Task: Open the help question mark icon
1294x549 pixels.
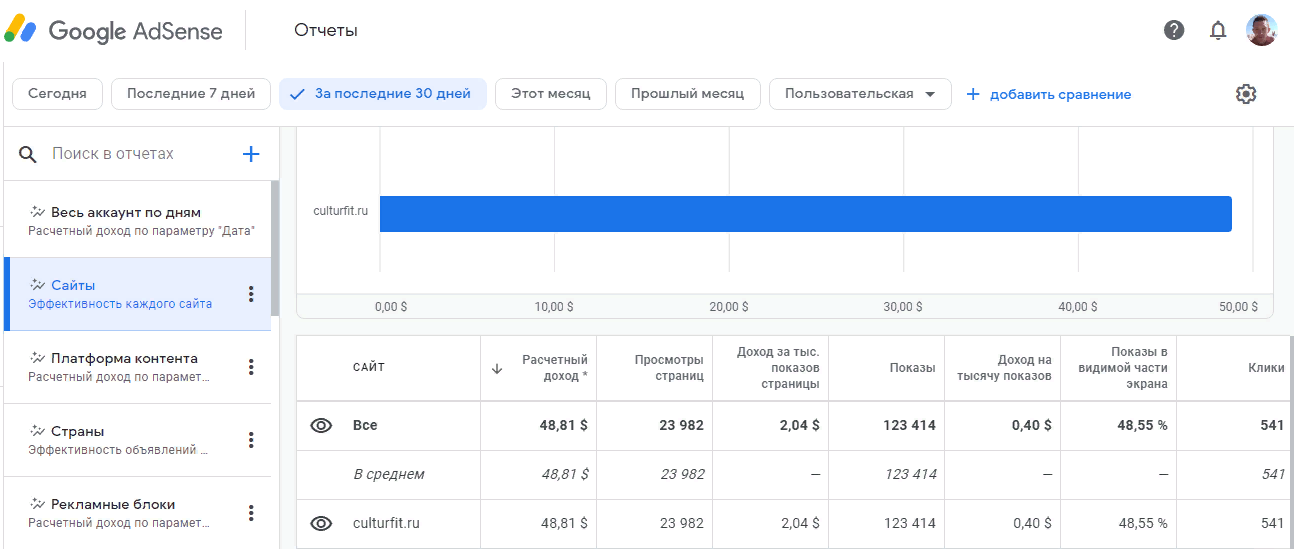Action: [1174, 30]
